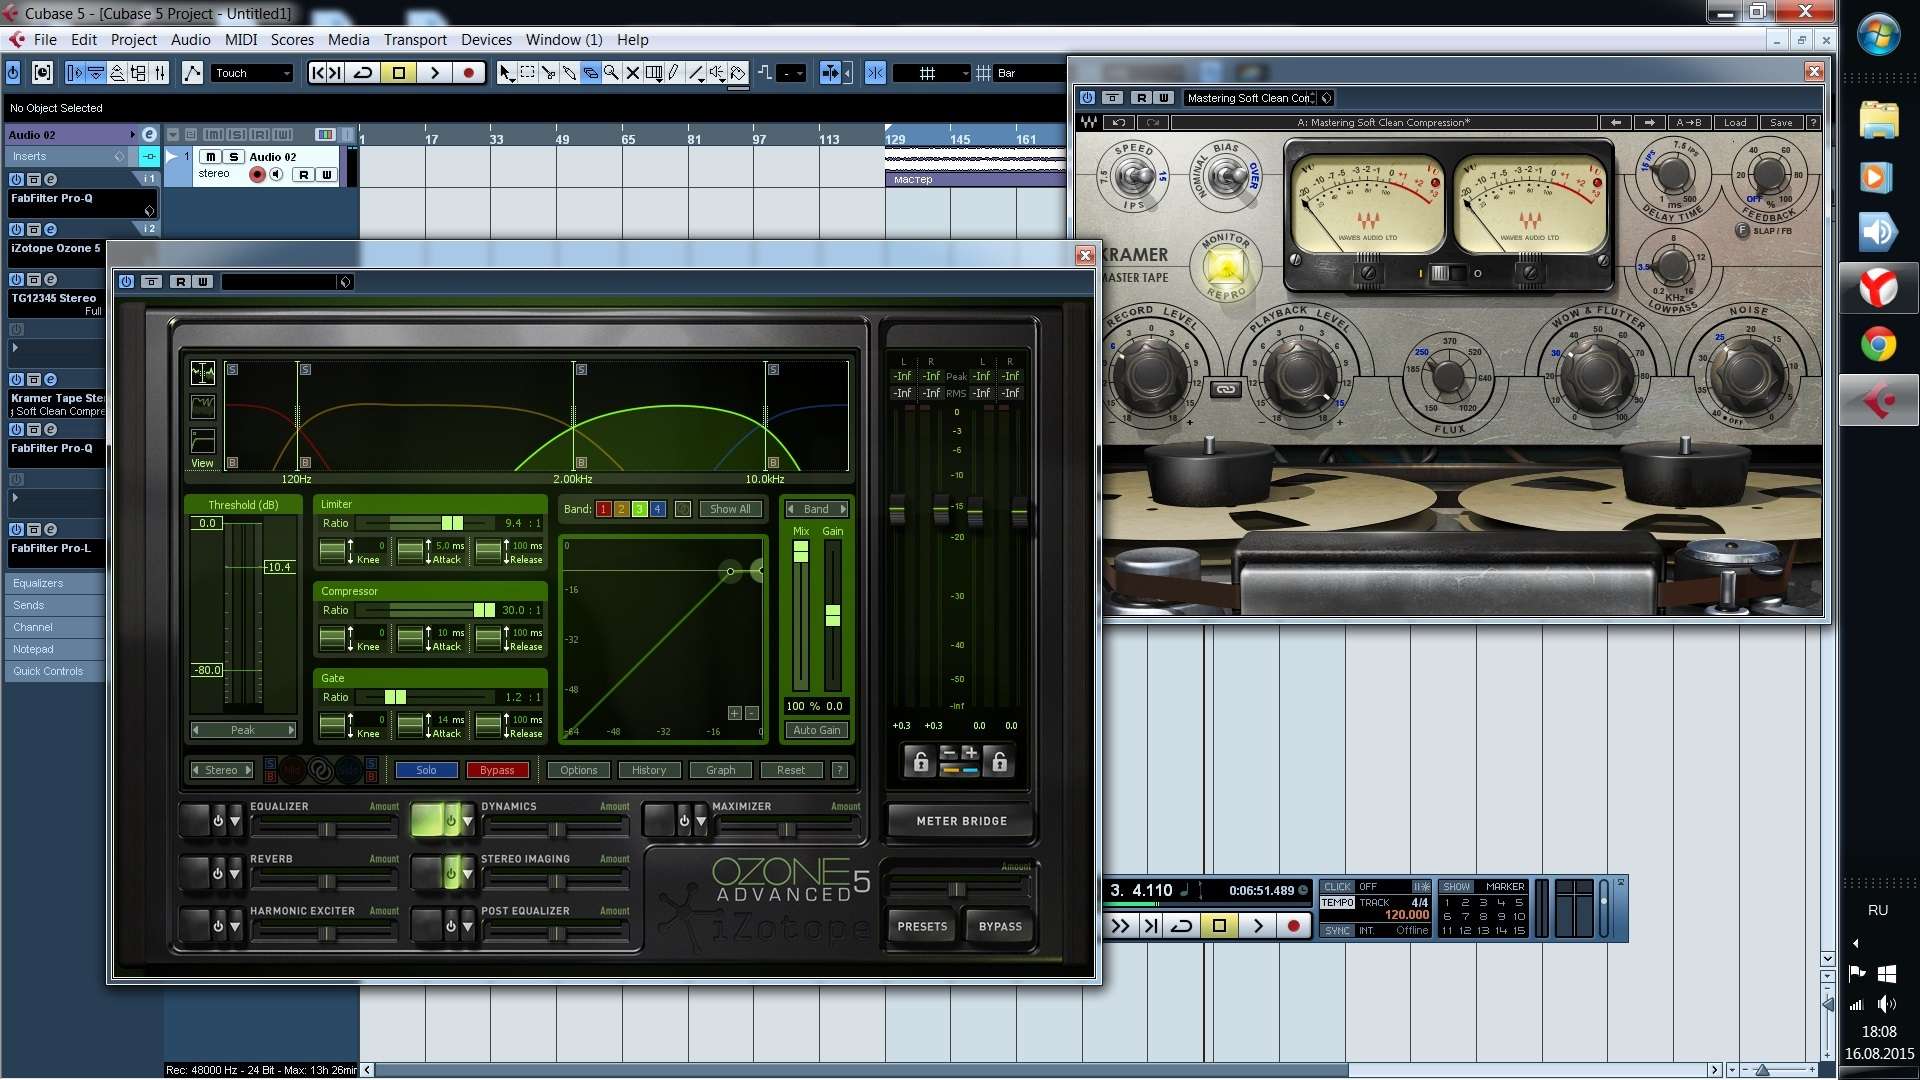Hit Record in the top toolbar
The height and width of the screenshot is (1080, 1920).
(468, 73)
